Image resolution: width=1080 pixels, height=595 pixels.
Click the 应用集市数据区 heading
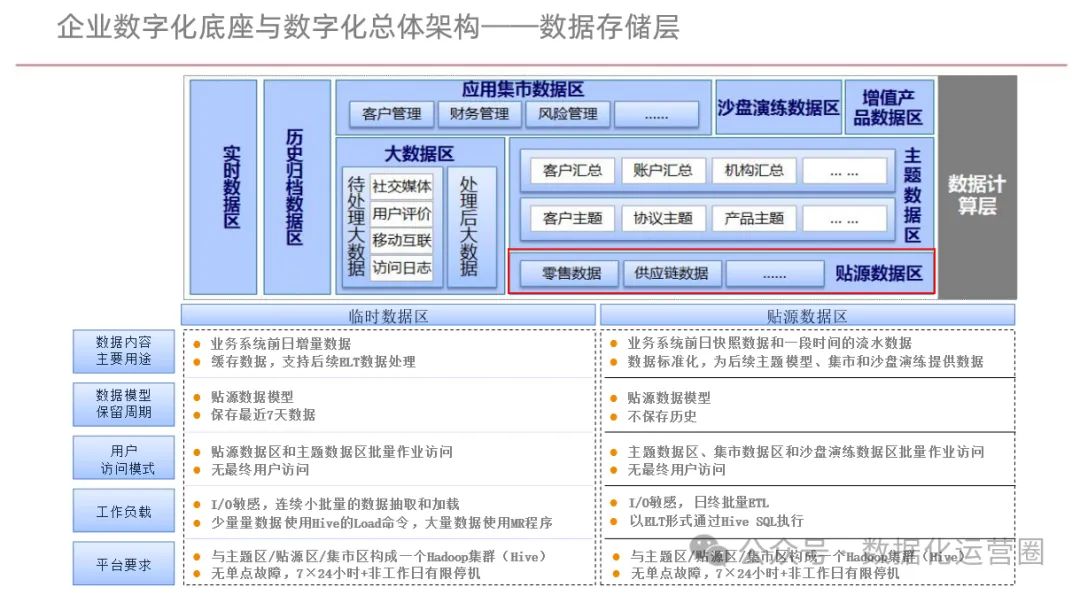pos(523,90)
